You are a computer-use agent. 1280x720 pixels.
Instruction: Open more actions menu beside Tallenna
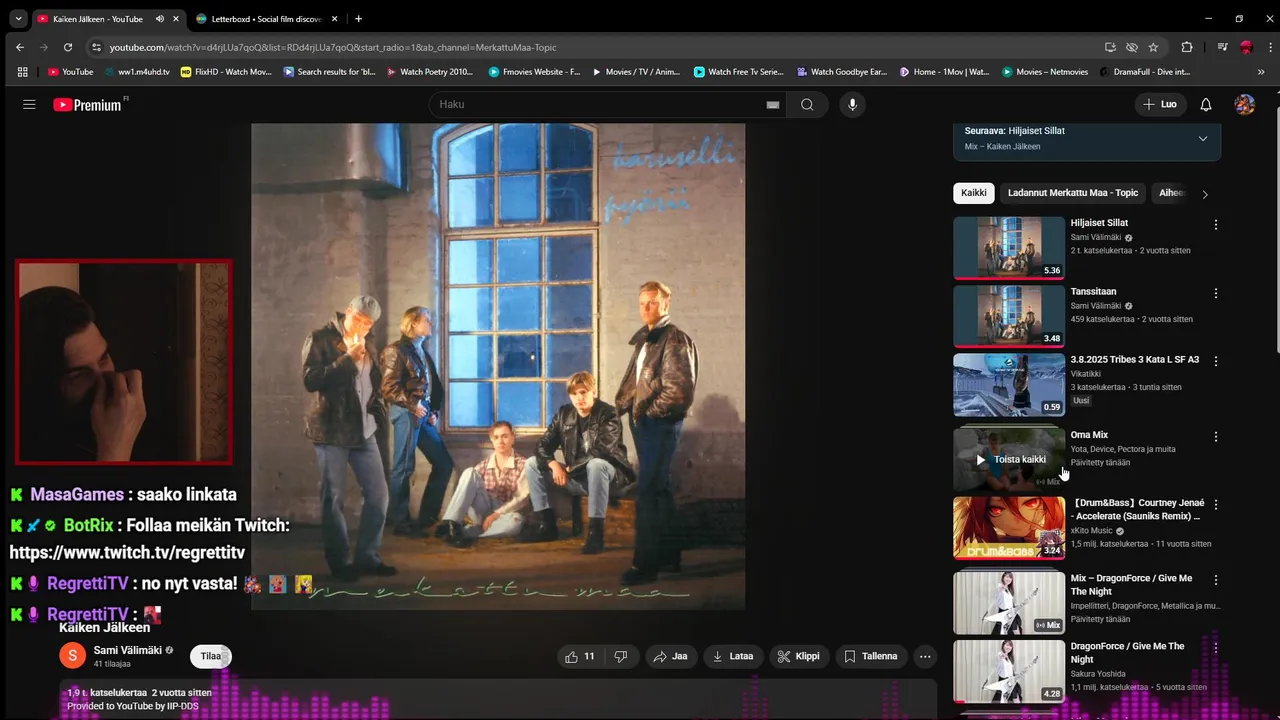click(925, 656)
